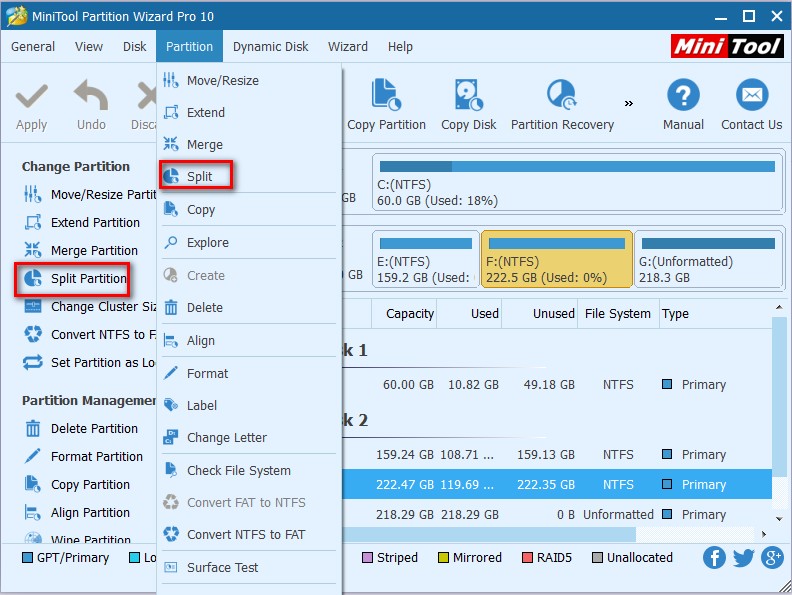The height and width of the screenshot is (595, 792).
Task: Expand the toolbar overflow chevron
Action: point(628,104)
